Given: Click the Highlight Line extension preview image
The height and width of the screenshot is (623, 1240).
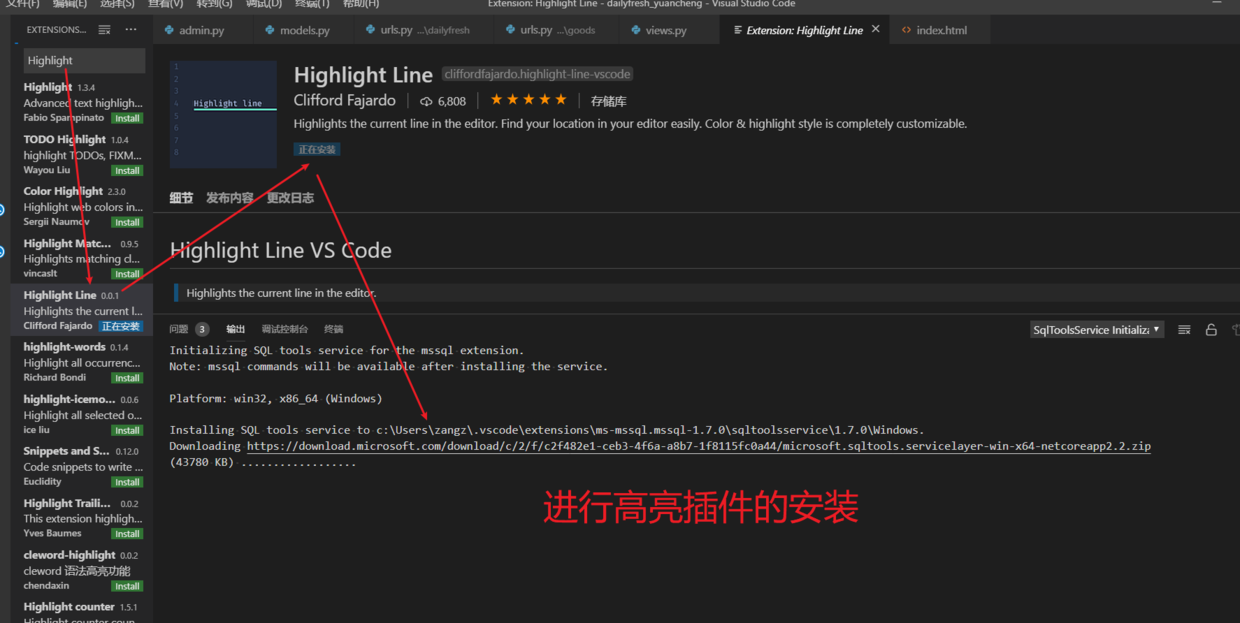Looking at the screenshot, I should (223, 114).
